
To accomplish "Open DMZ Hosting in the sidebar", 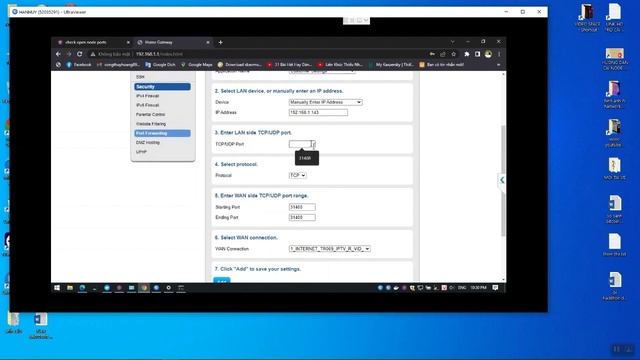I will (x=148, y=143).
